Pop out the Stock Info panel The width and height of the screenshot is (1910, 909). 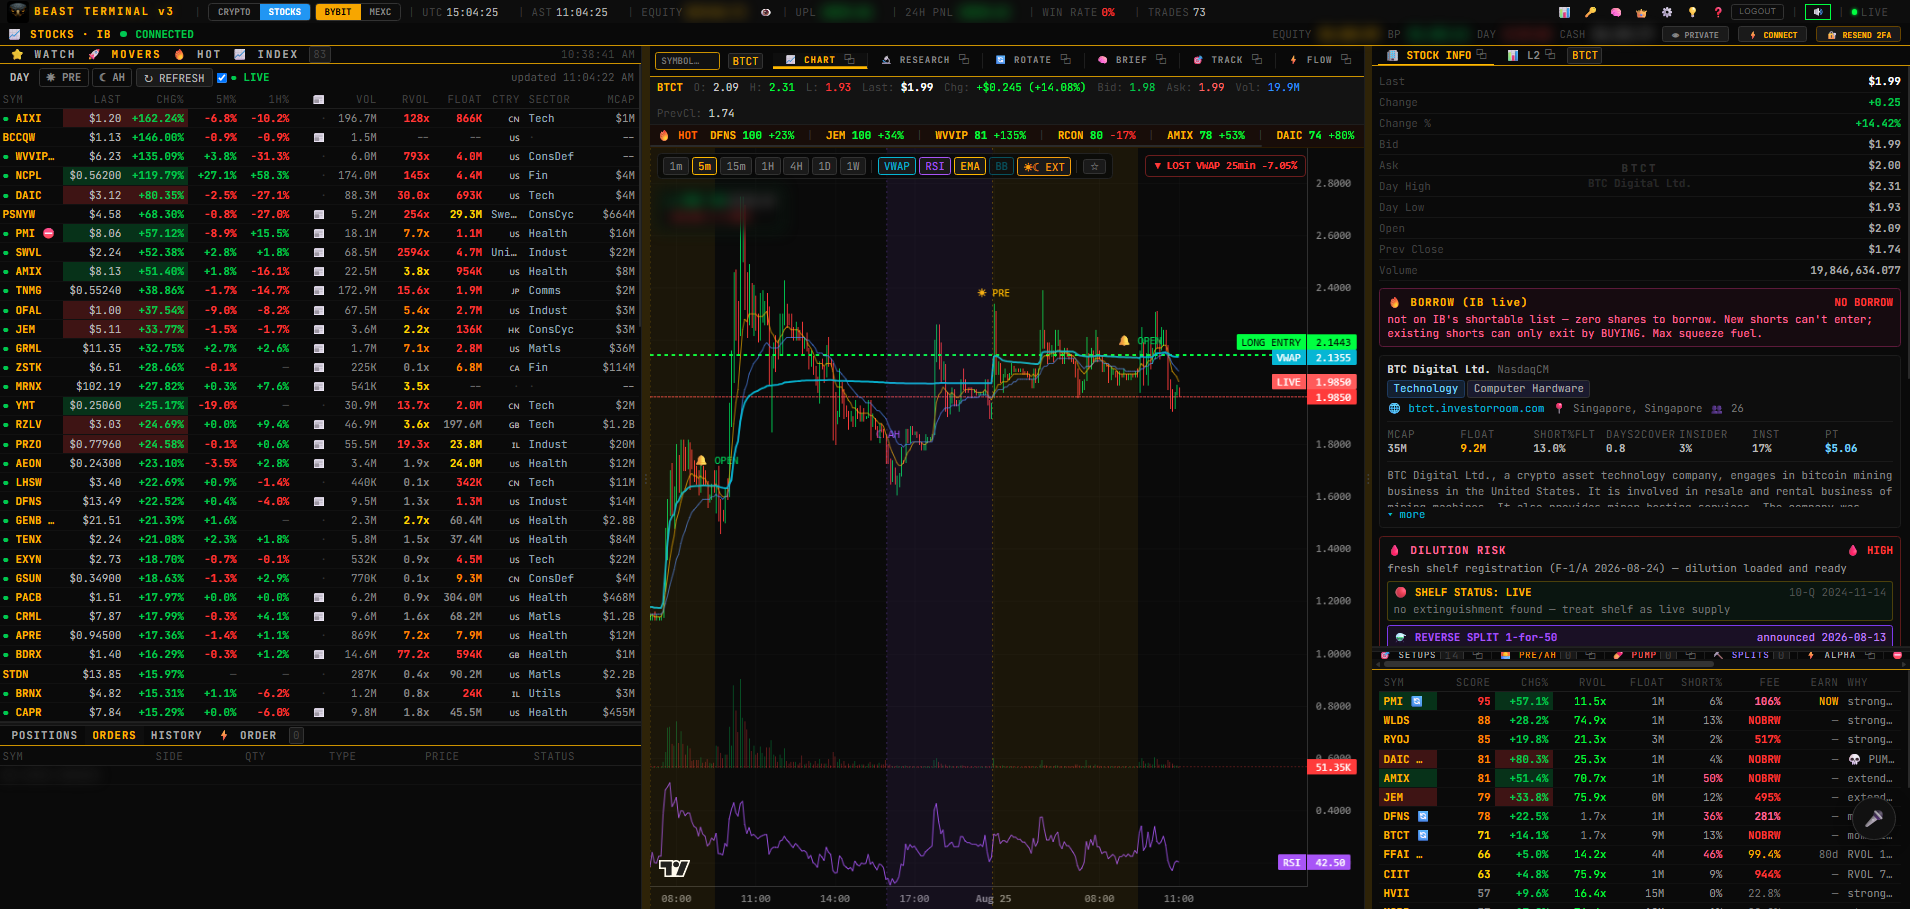click(1482, 55)
